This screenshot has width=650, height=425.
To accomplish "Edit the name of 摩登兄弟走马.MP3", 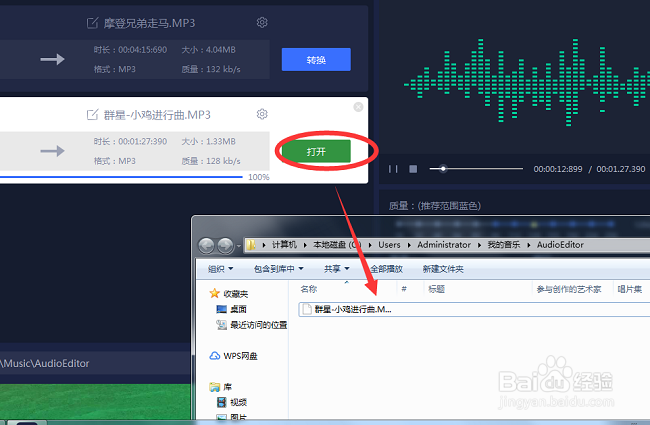I will 92,23.
